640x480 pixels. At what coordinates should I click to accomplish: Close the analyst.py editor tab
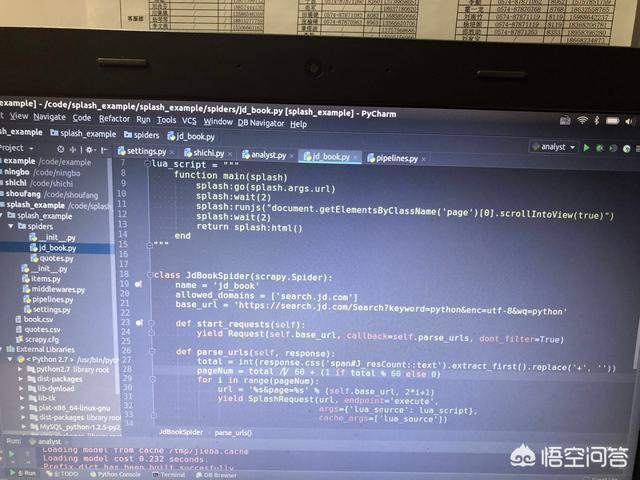[291, 156]
